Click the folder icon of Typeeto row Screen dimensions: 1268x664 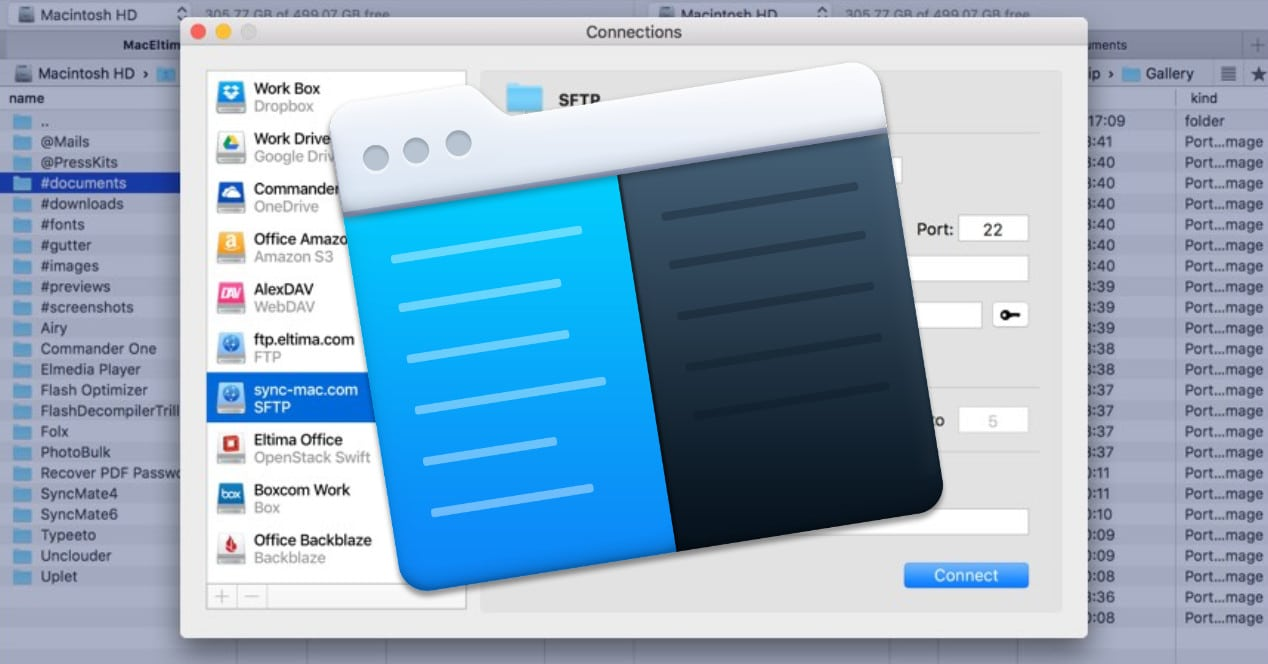(x=22, y=535)
